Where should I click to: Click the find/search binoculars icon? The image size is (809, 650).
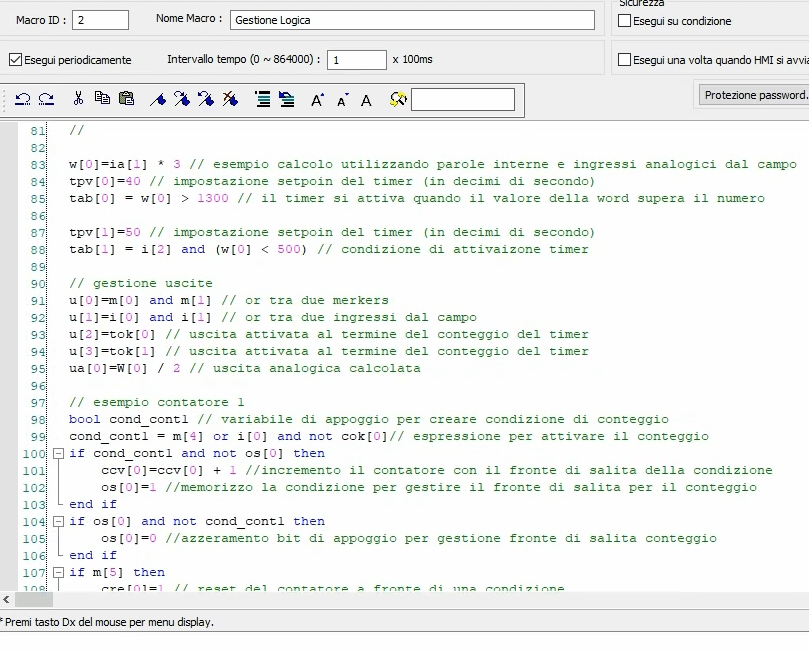pyautogui.click(x=398, y=99)
